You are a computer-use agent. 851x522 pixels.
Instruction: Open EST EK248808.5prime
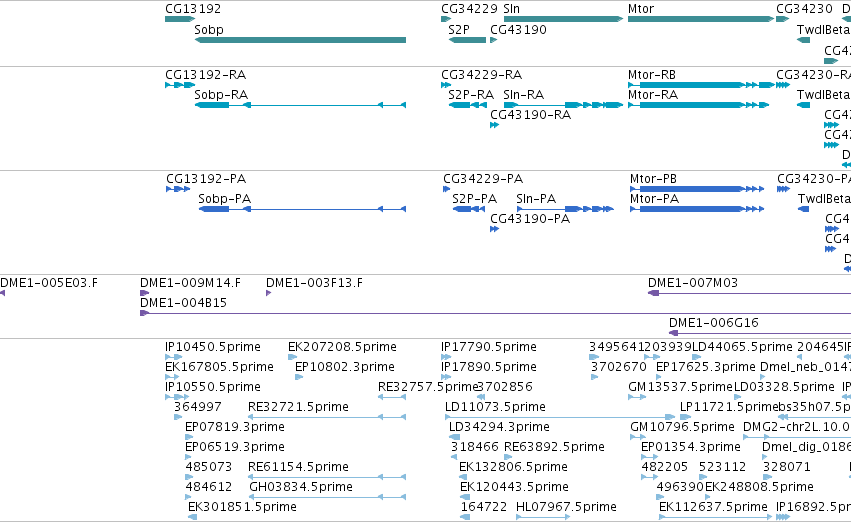click(759, 488)
